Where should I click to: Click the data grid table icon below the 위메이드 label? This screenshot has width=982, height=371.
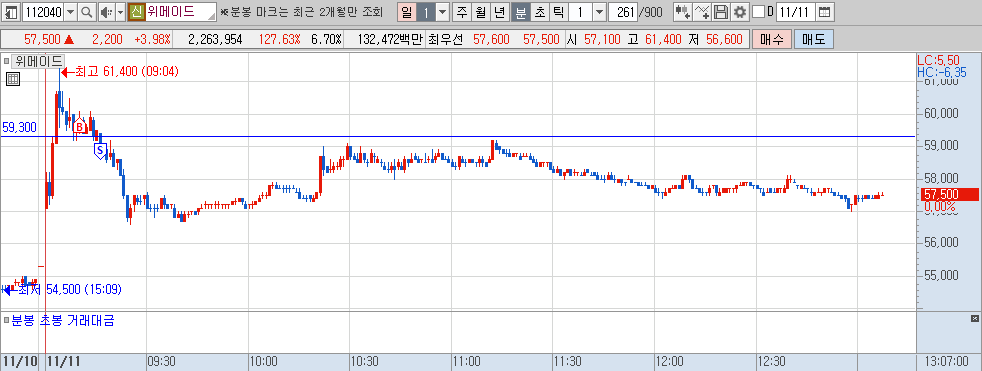pyautogui.click(x=12, y=78)
